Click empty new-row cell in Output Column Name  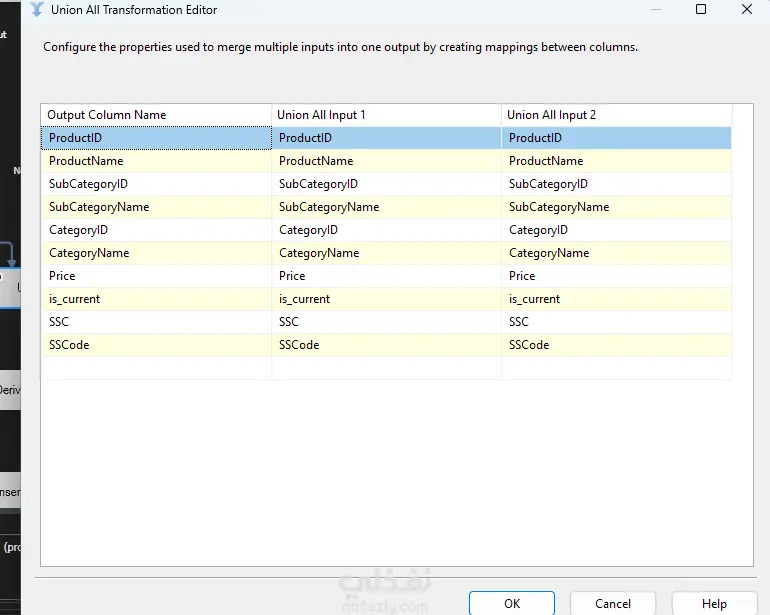tap(156, 368)
